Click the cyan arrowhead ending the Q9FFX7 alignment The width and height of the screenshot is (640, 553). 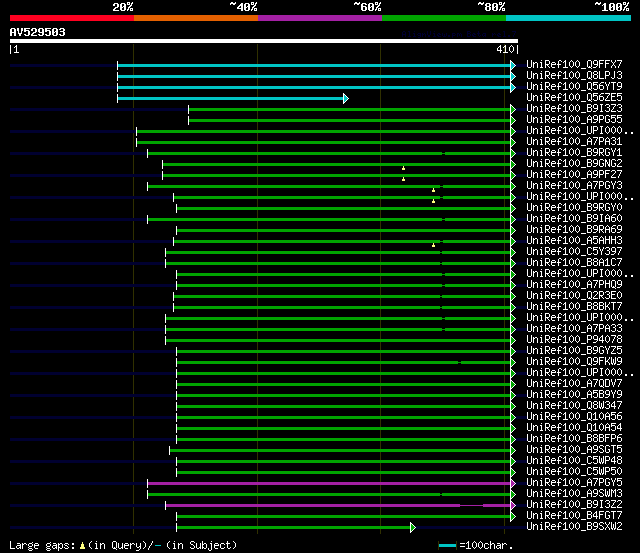(x=513, y=65)
